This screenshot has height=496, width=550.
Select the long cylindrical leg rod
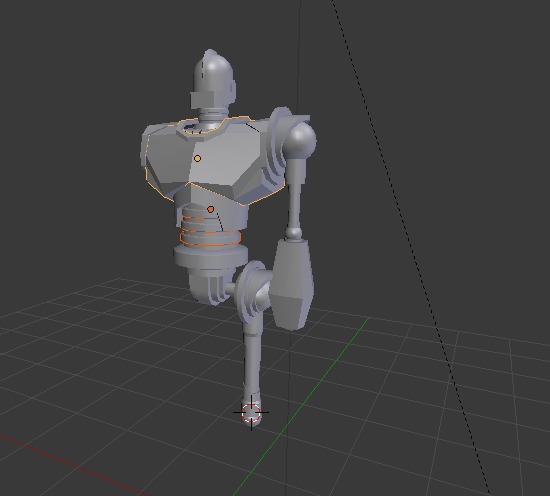click(x=252, y=361)
